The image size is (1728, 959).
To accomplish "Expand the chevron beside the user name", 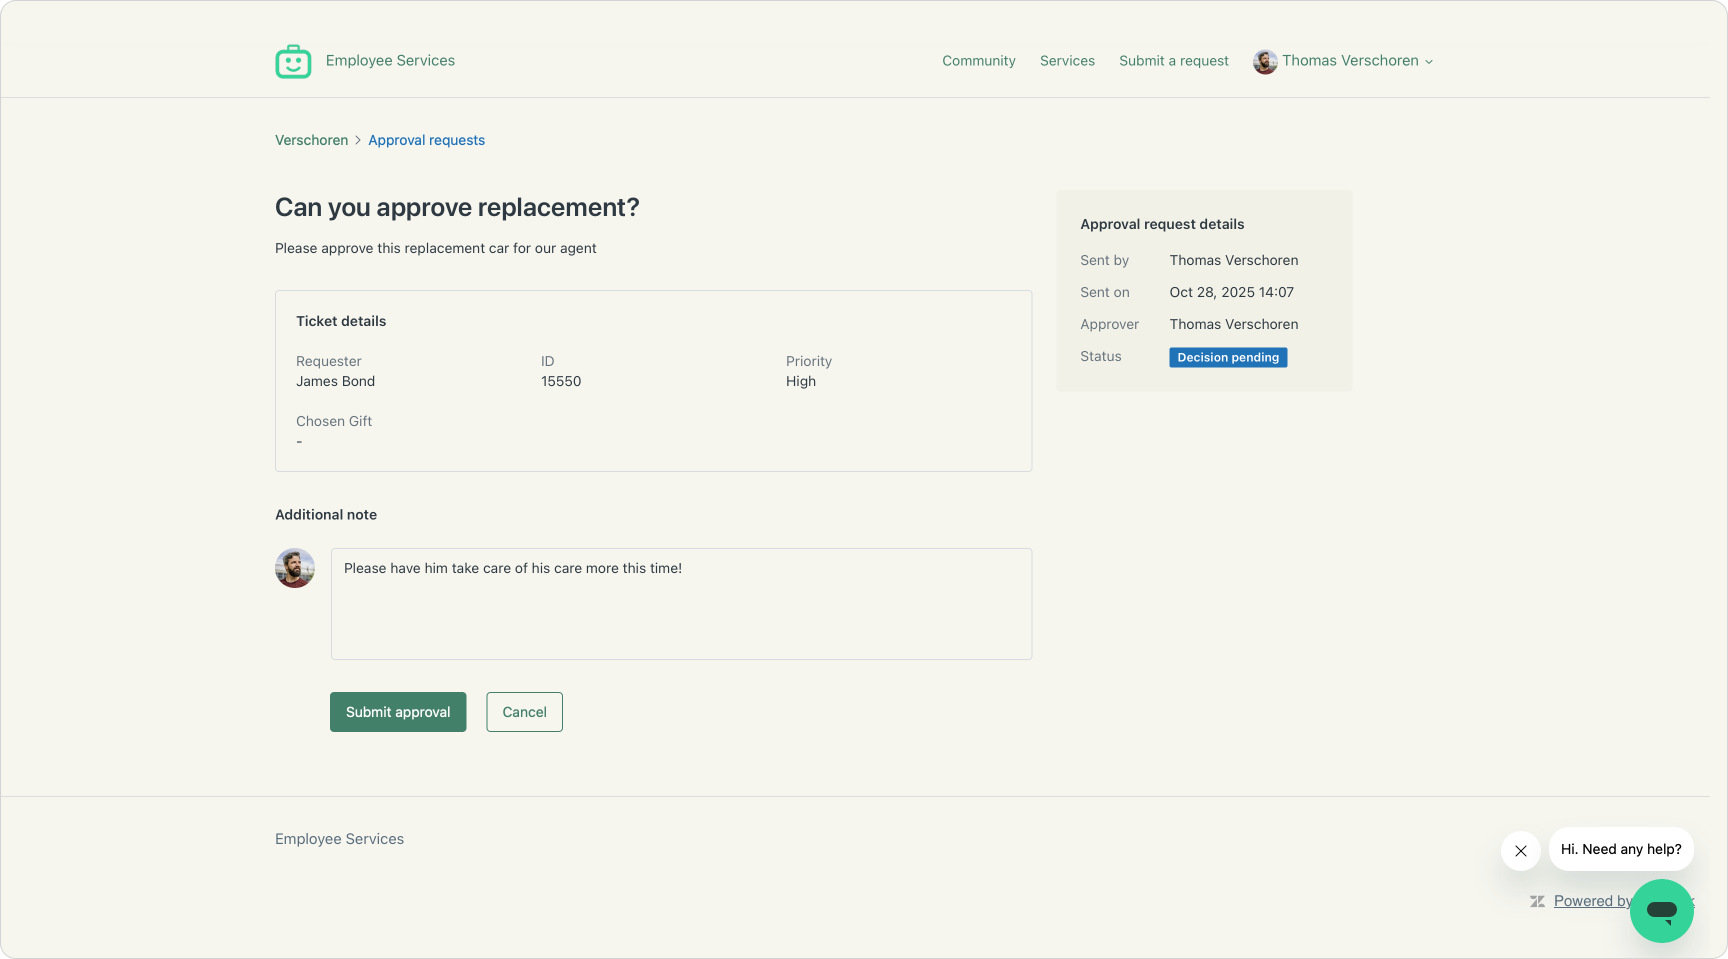I will point(1429,62).
